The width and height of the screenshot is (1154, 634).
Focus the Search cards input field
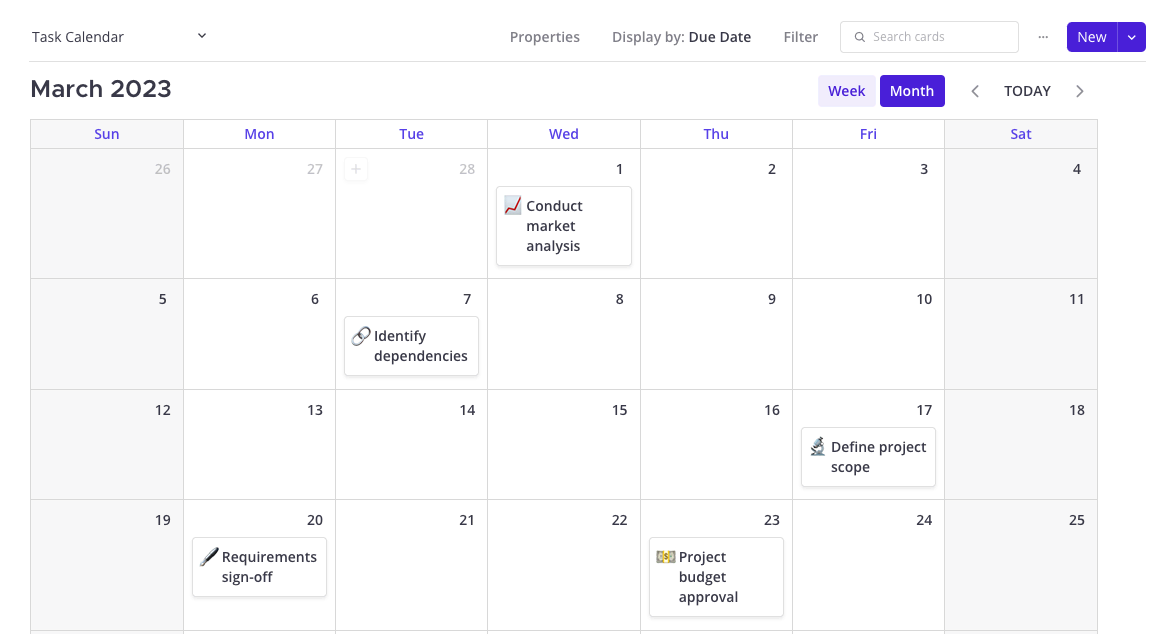[x=930, y=37]
